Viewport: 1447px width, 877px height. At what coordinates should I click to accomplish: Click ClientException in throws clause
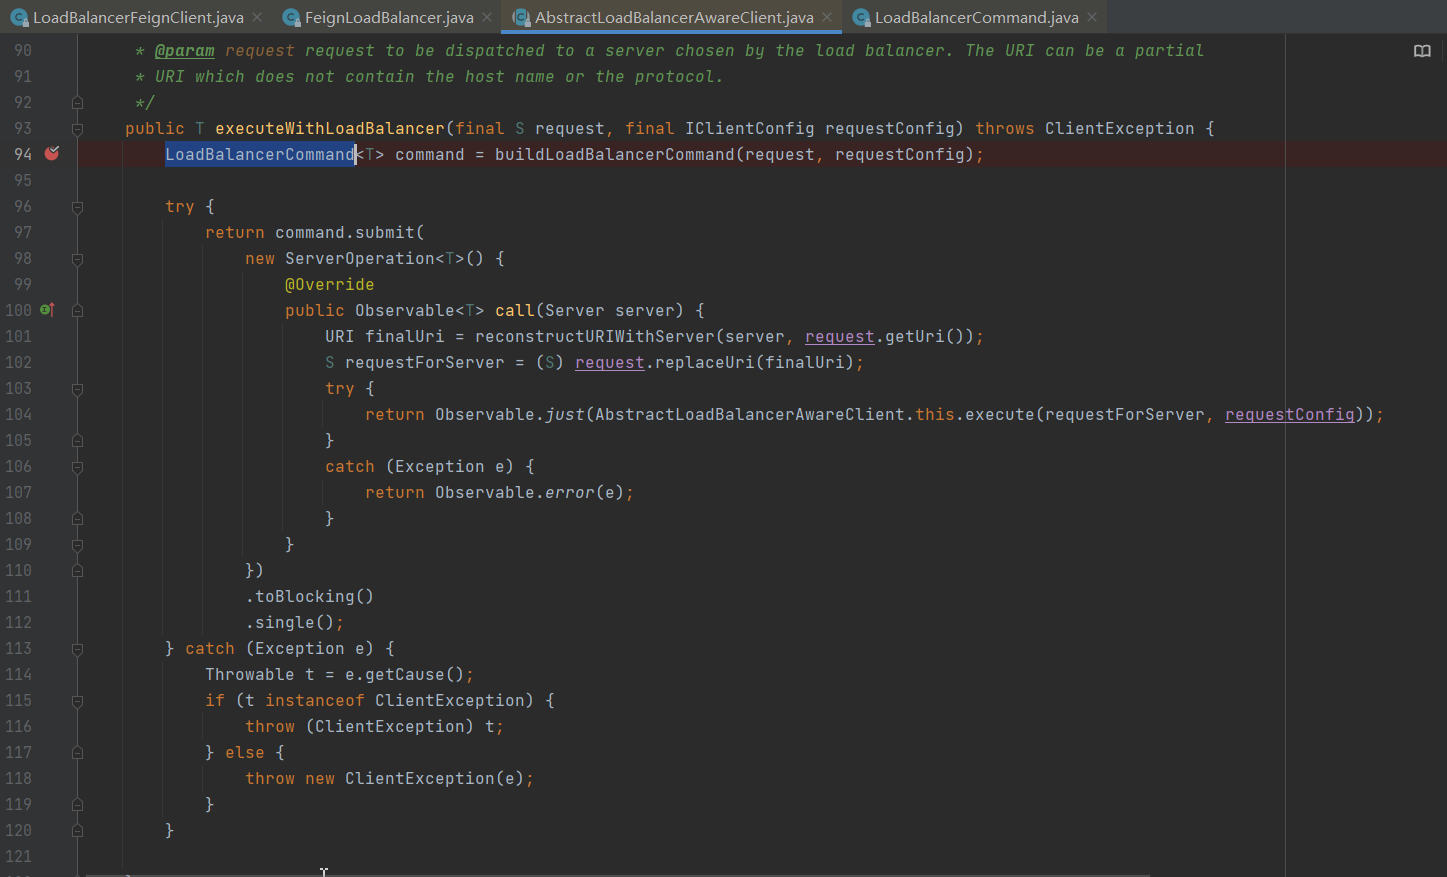[x=1120, y=128]
